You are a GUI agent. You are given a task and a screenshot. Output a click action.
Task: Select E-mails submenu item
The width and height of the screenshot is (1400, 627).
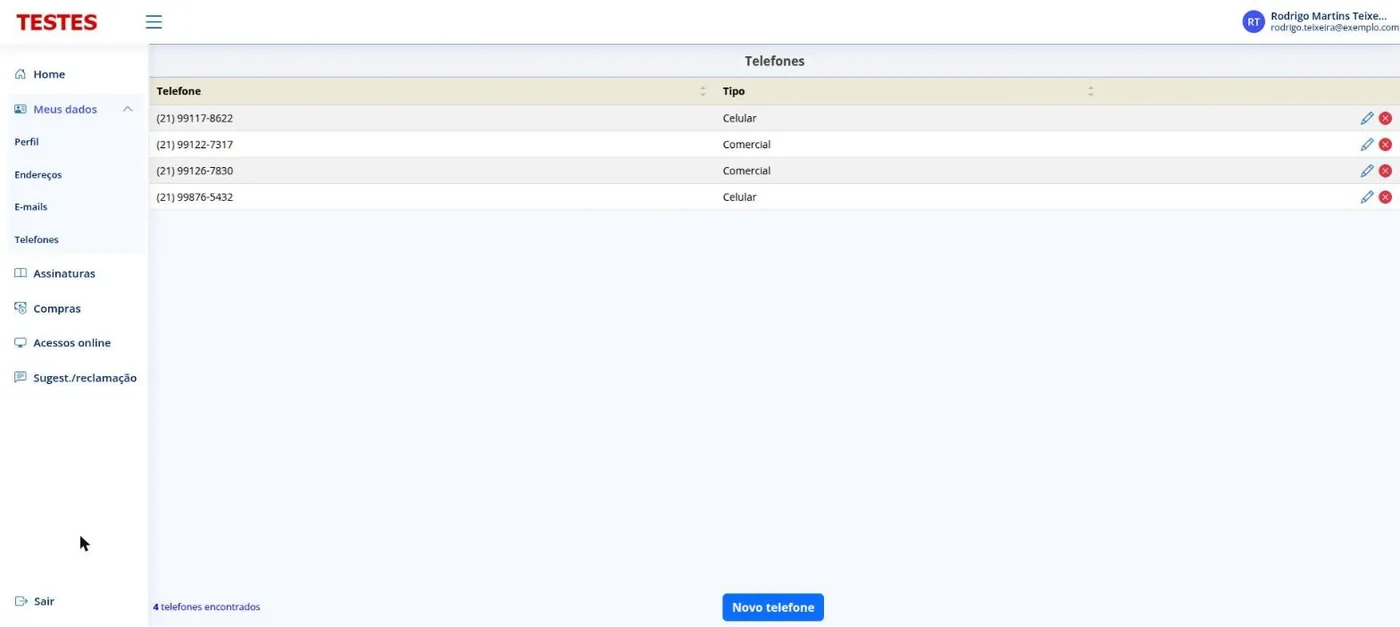31,207
